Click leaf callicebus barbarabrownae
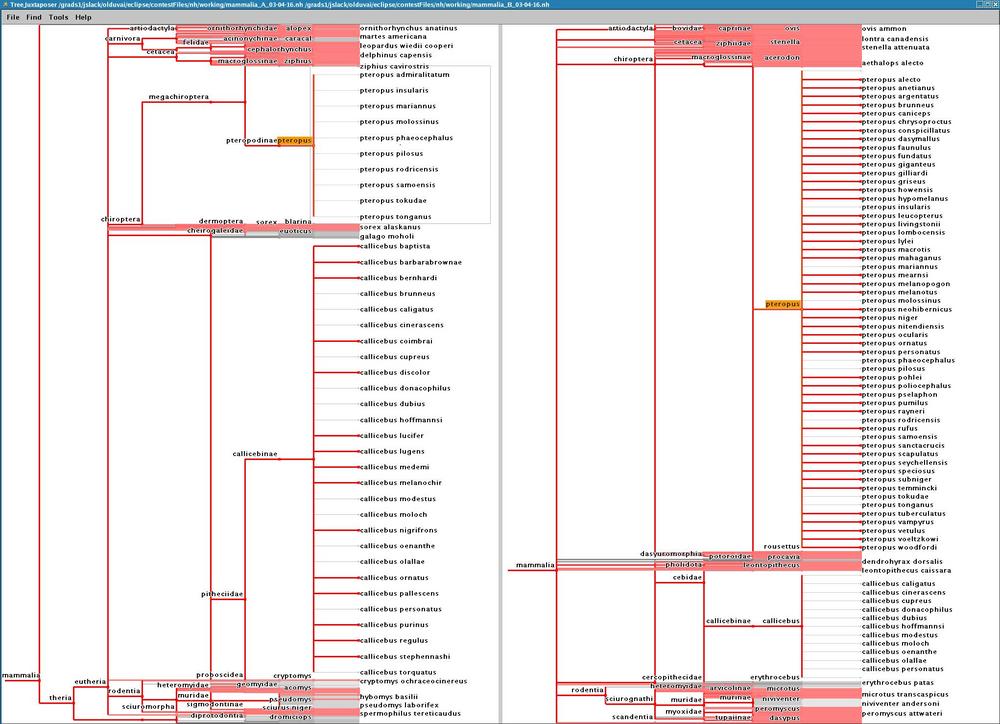This screenshot has width=1000, height=724. (x=411, y=262)
